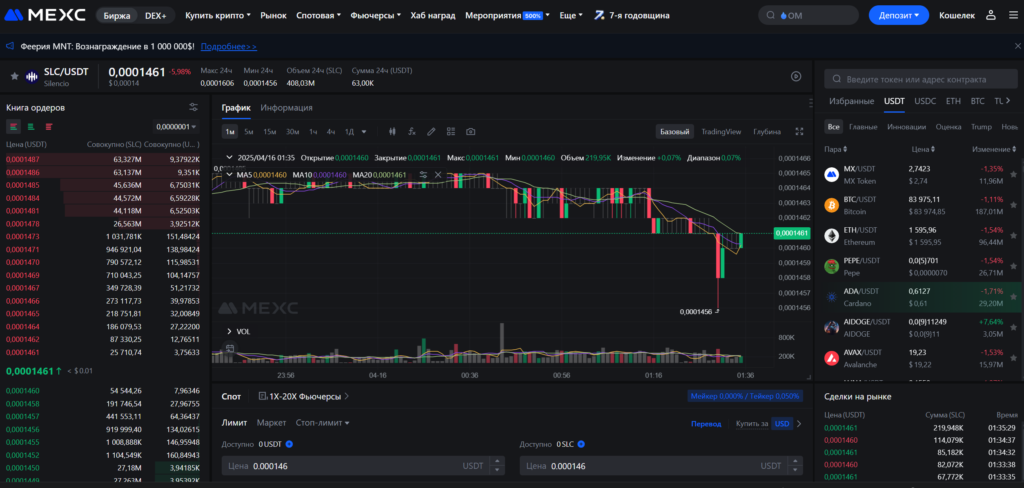Viewport: 1024px width, 488px height.
Task: Open more timeframes dropdown arrow
Action: pyautogui.click(x=364, y=131)
